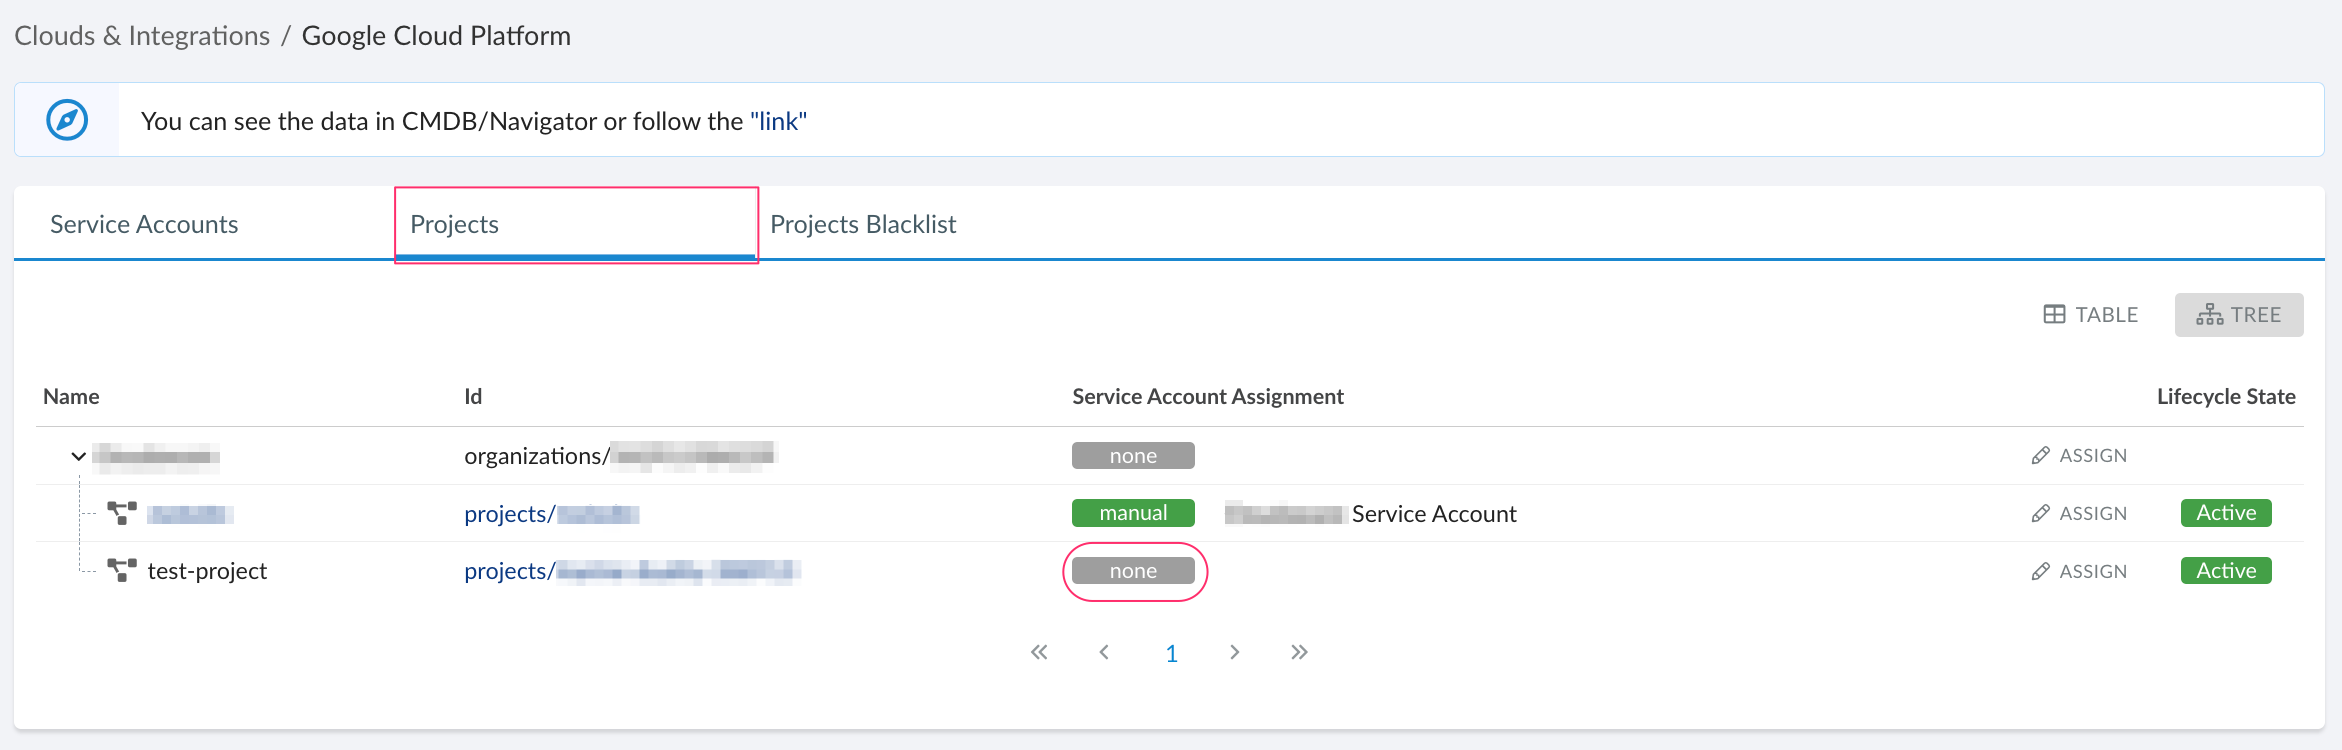The image size is (2342, 750).
Task: Click the pencil ASSIGN icon for the organization row
Action: point(2041,456)
